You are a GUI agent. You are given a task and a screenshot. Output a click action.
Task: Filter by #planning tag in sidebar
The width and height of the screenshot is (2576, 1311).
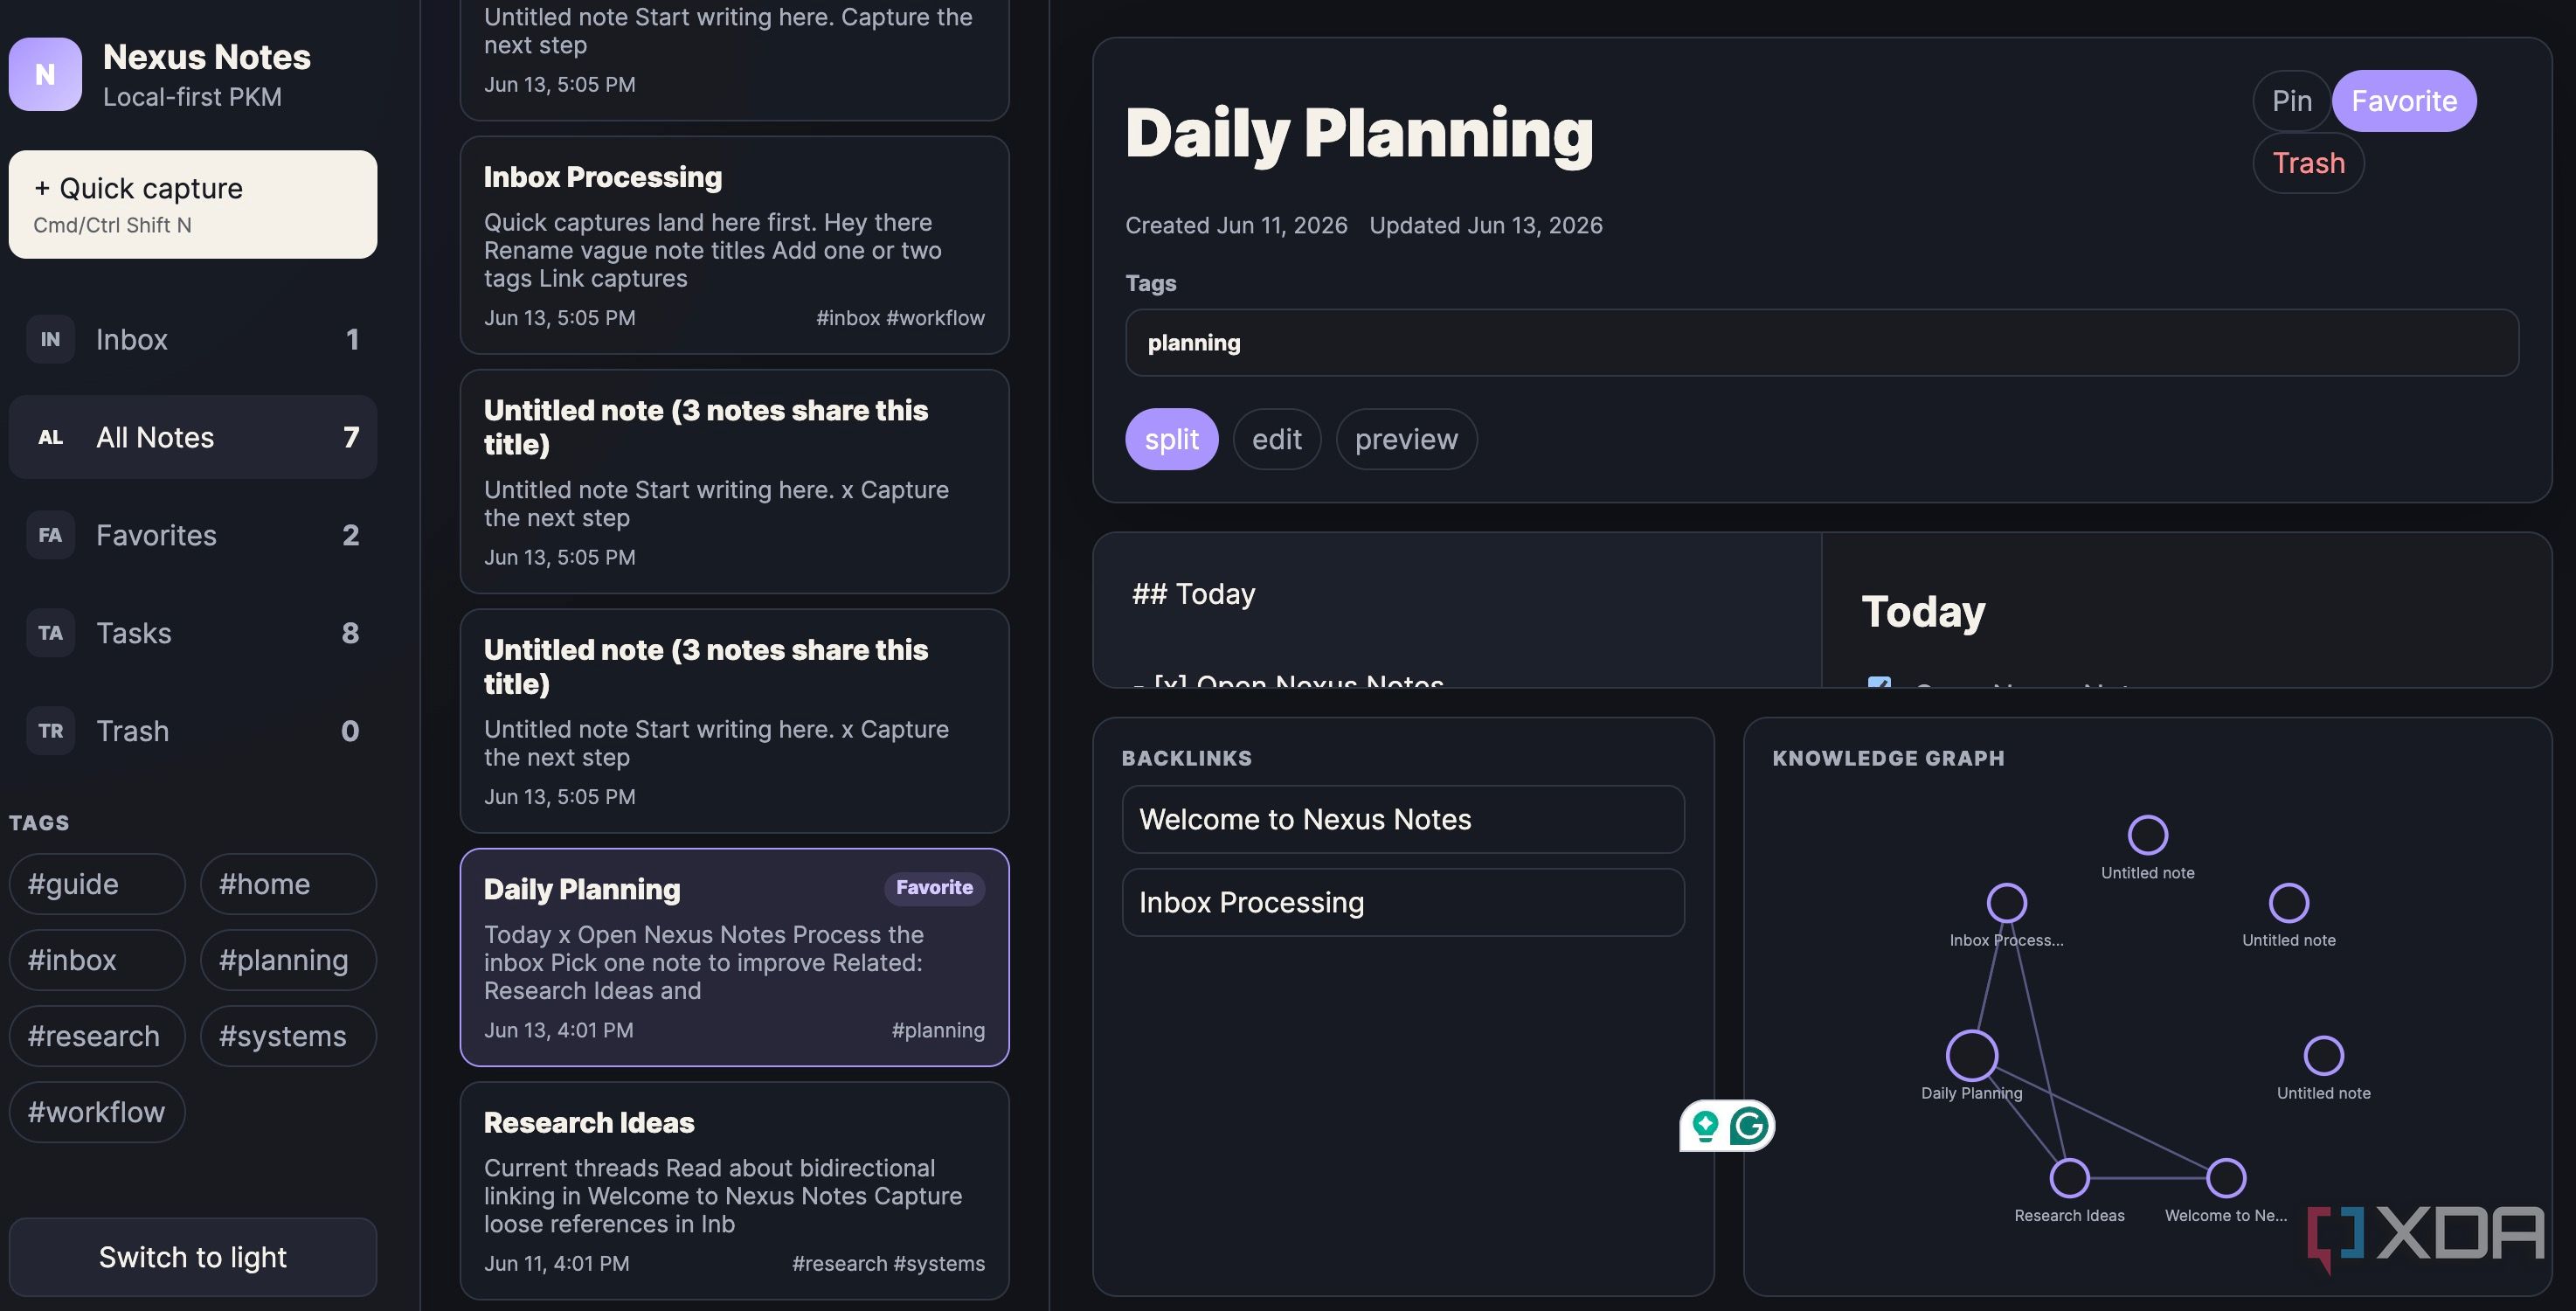[288, 960]
